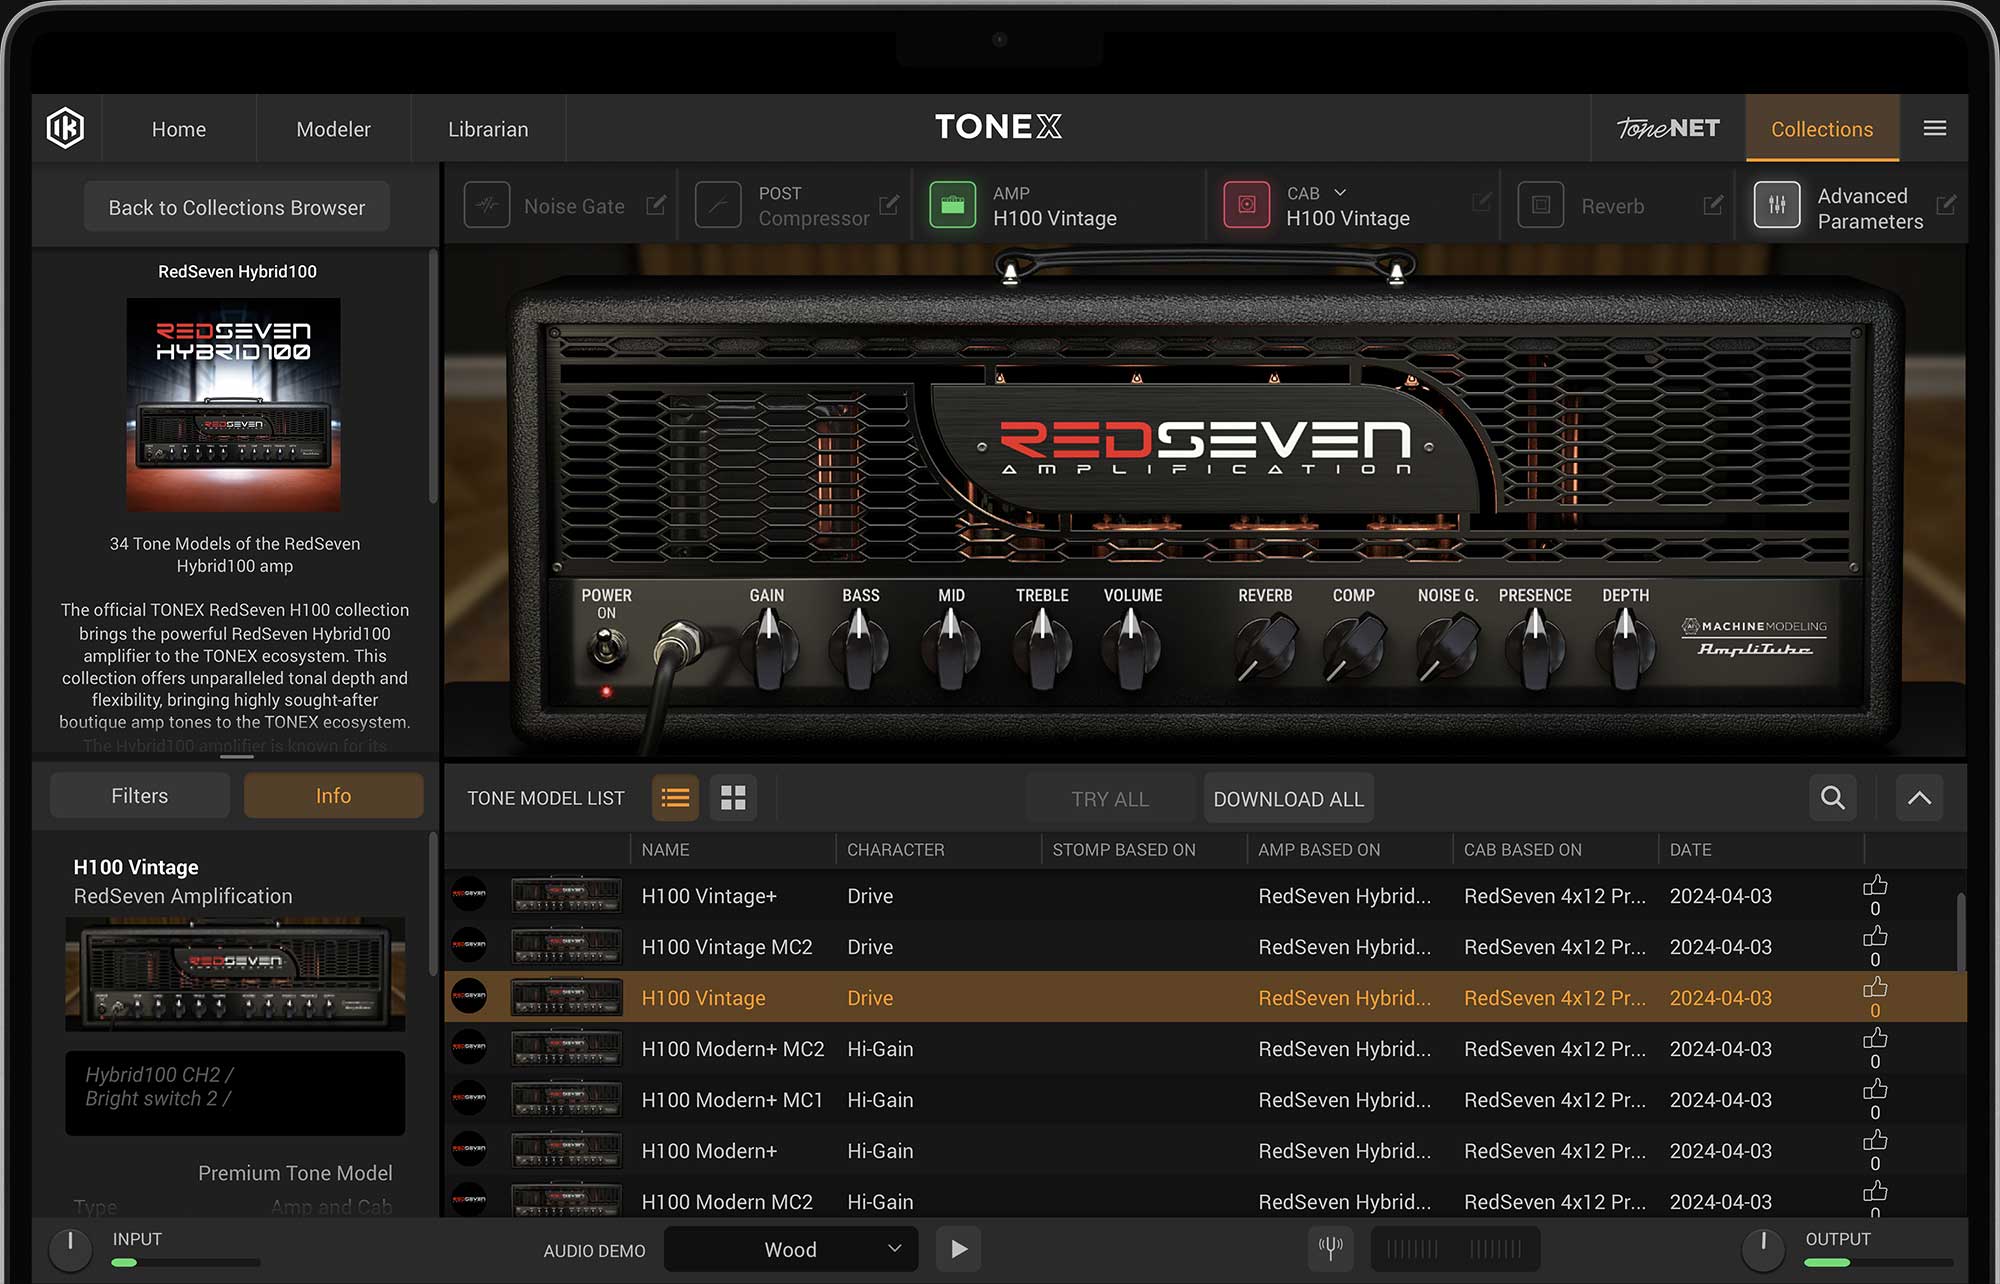Click Download All button

click(x=1288, y=799)
